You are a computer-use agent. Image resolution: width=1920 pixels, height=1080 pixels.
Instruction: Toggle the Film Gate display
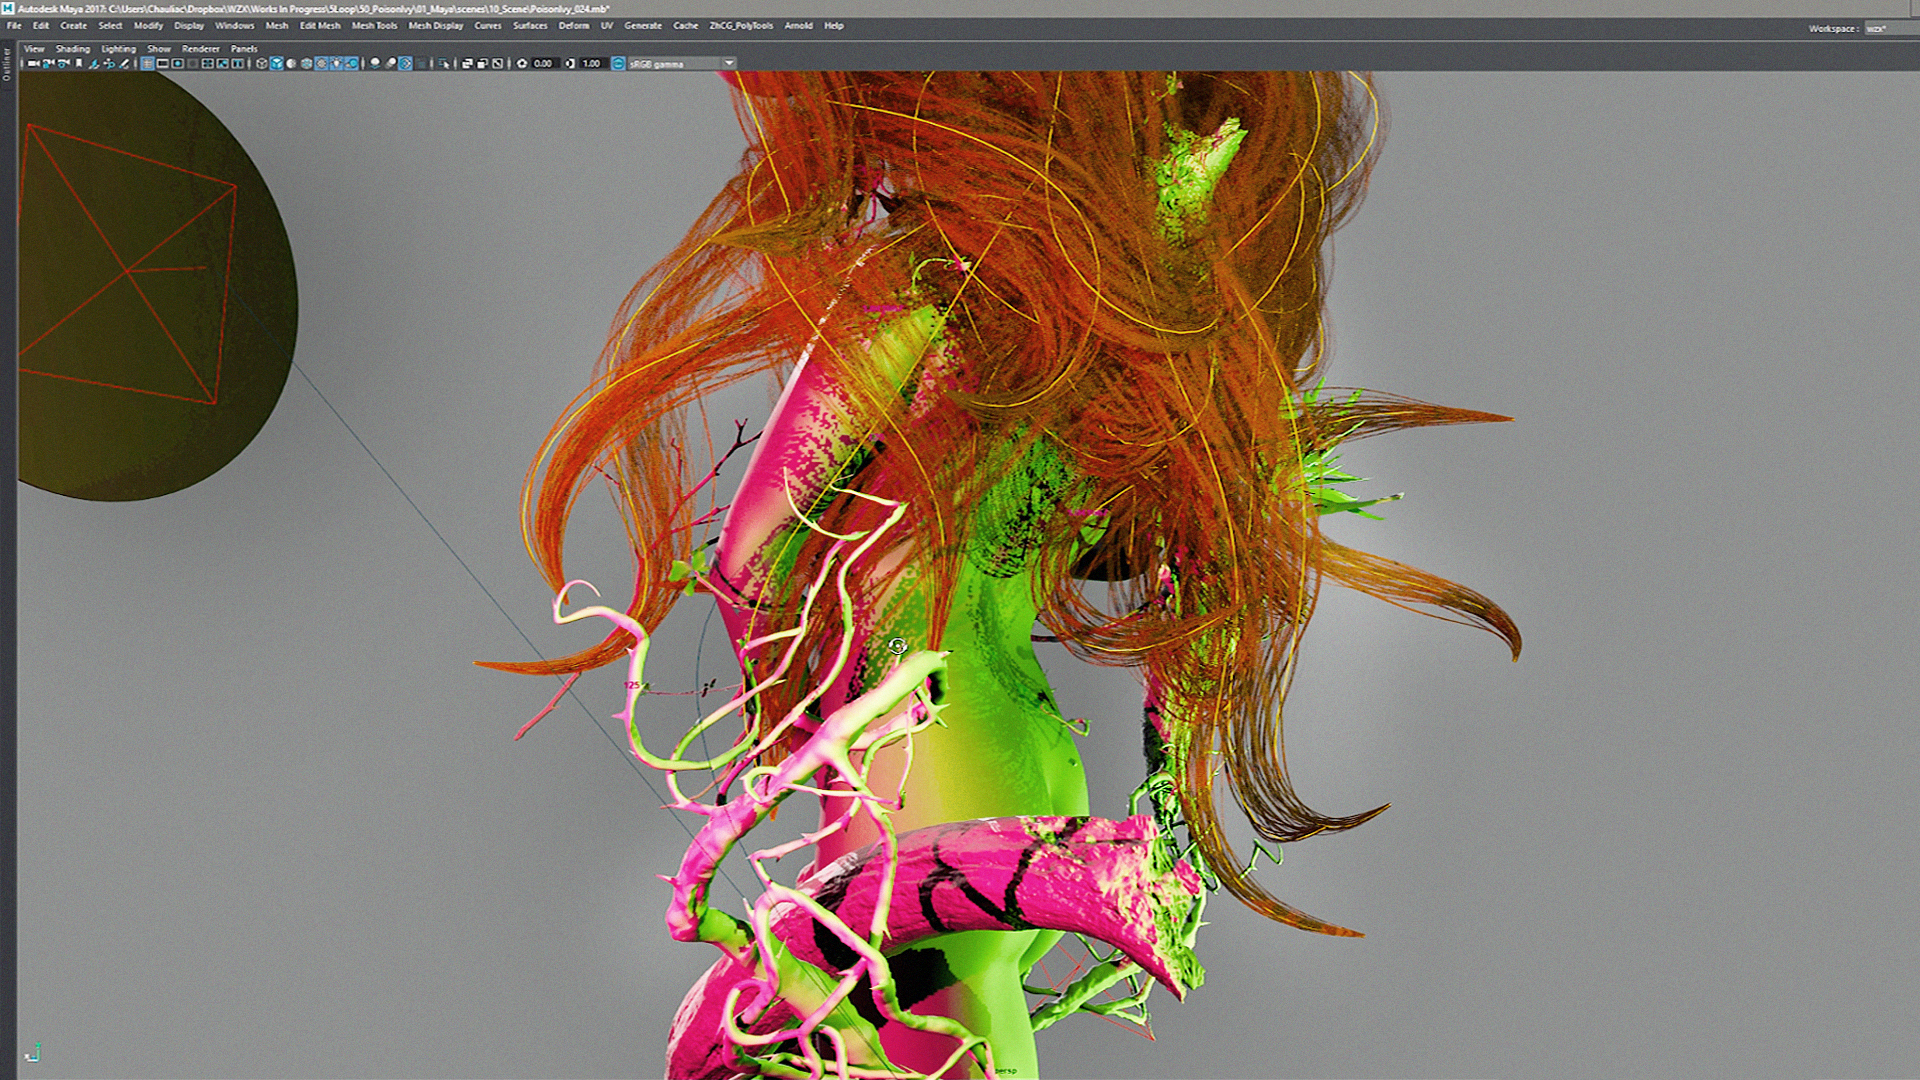[x=162, y=63]
